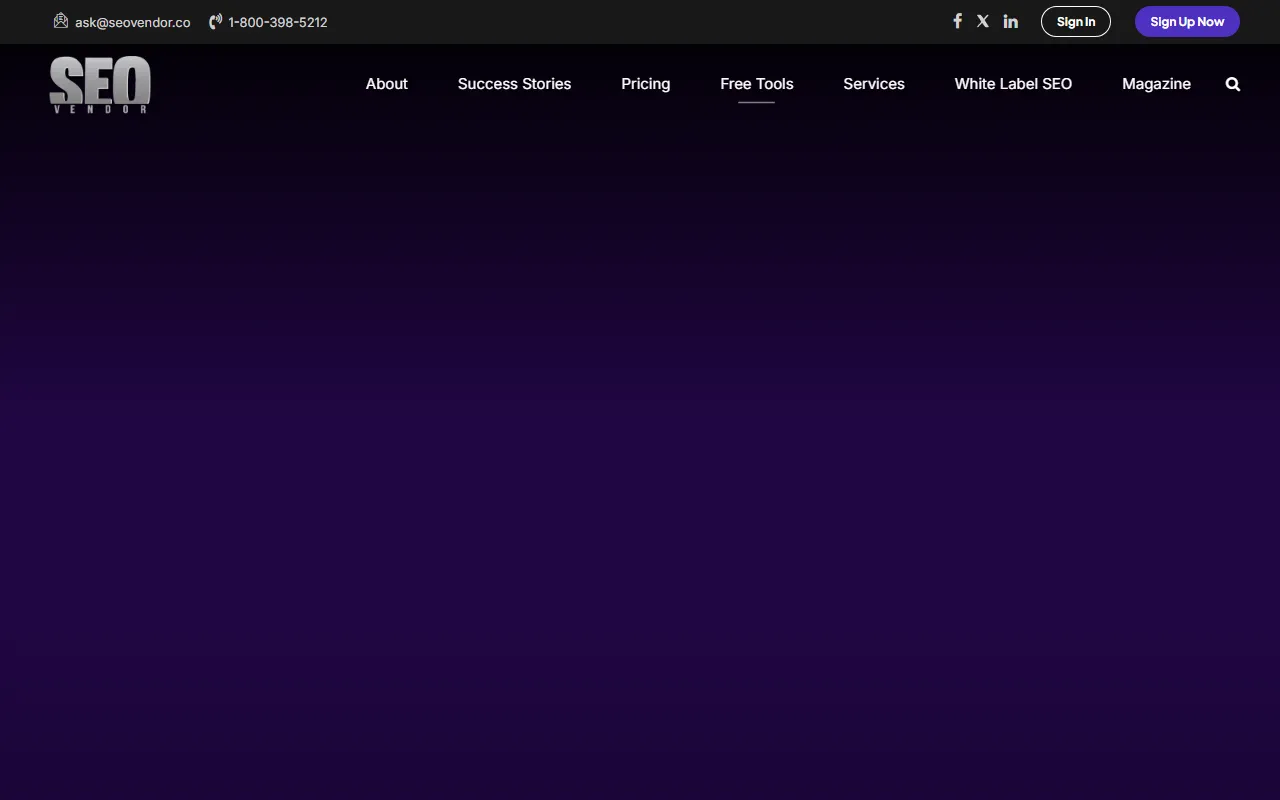The width and height of the screenshot is (1280, 800).
Task: Go to Success Stories
Action: click(514, 84)
